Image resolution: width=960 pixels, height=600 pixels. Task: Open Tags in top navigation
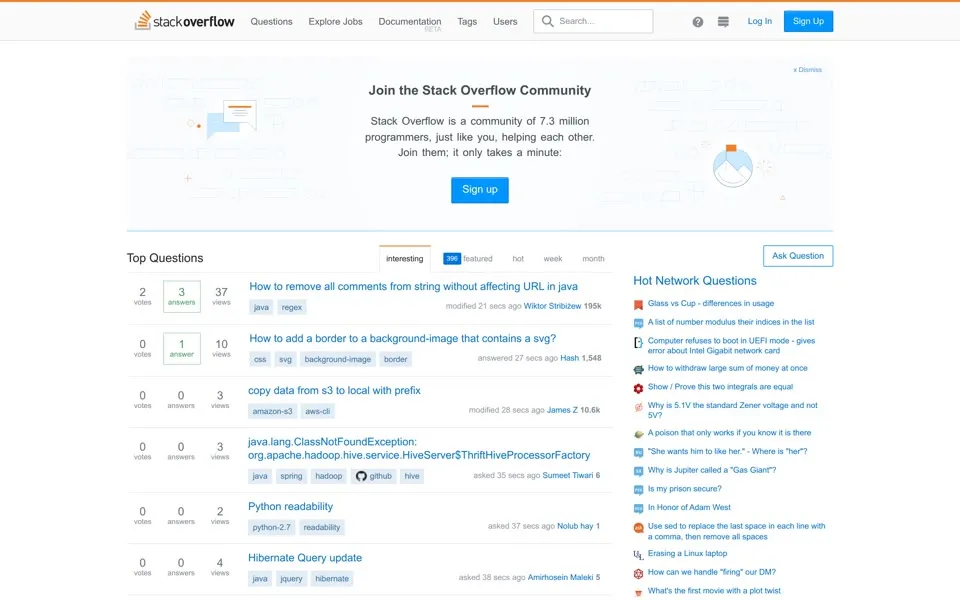coord(467,21)
